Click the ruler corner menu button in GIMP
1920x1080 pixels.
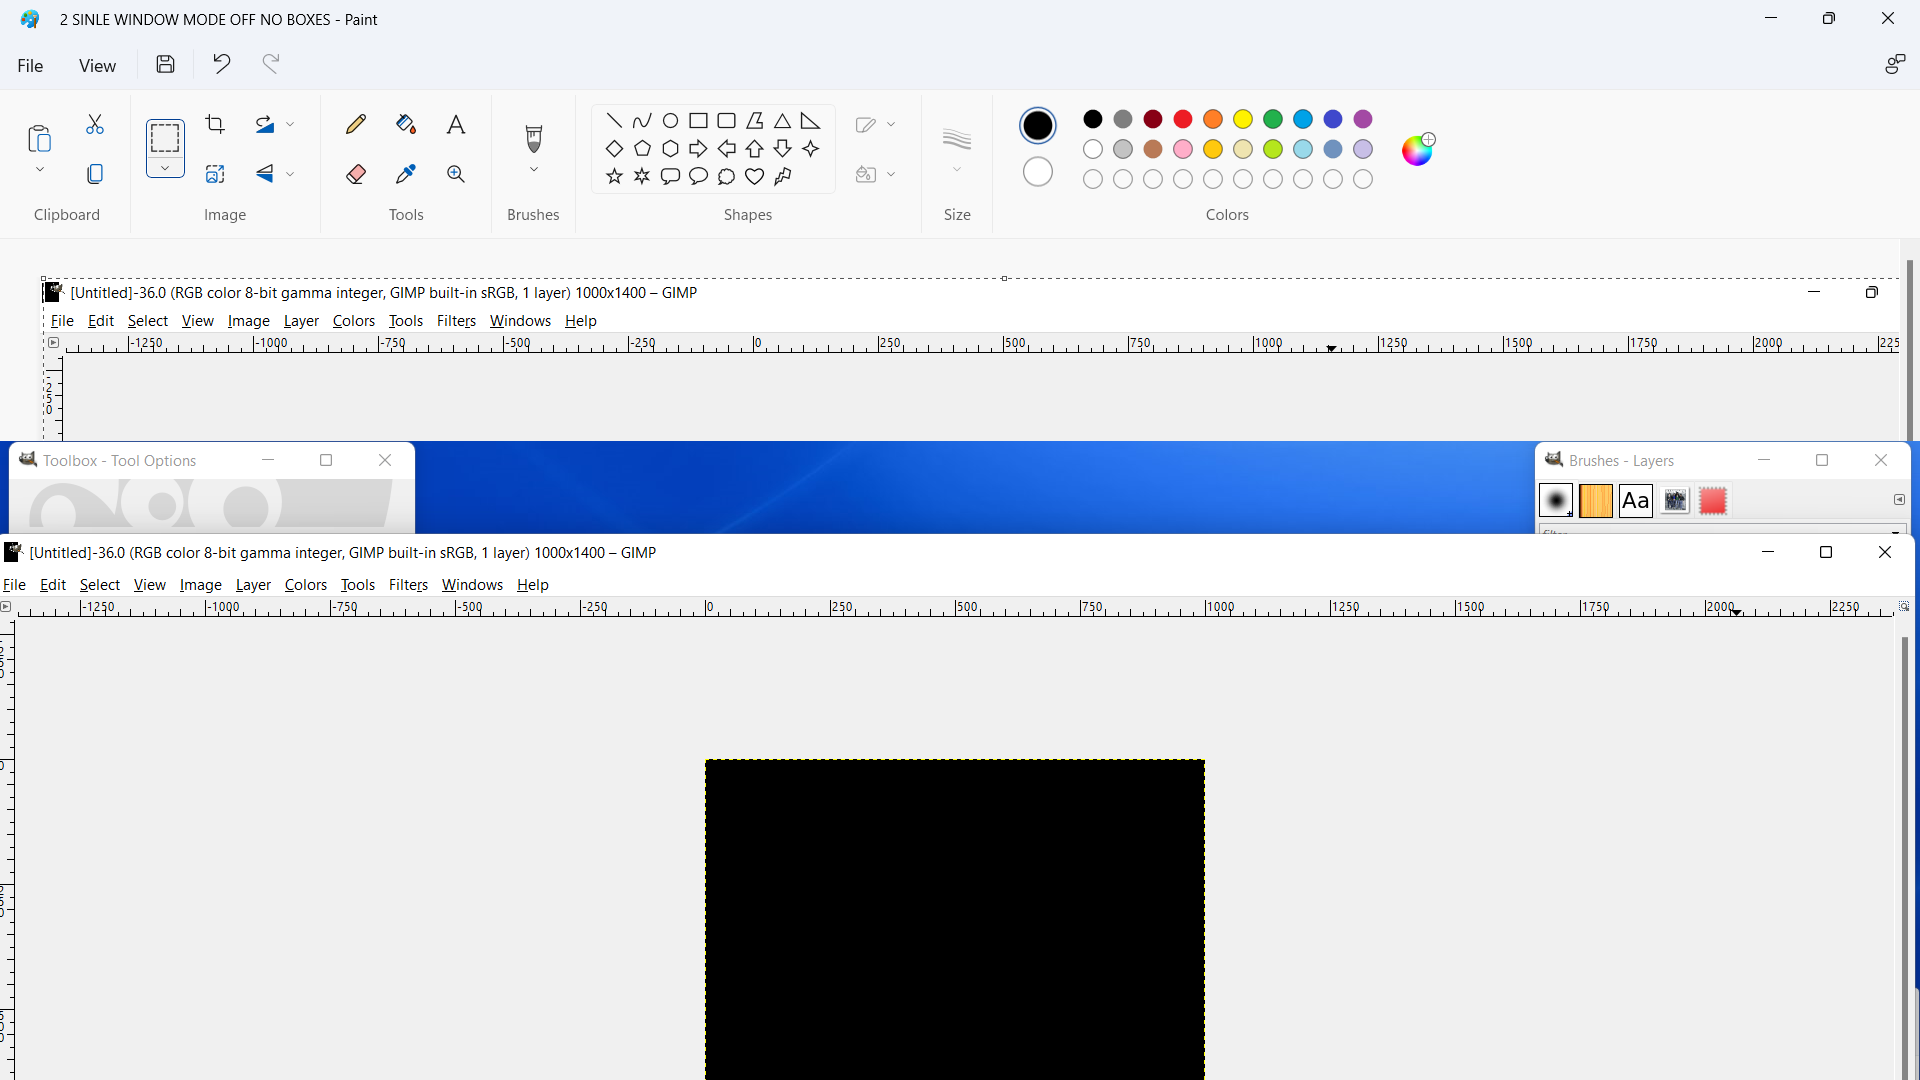tap(6, 607)
